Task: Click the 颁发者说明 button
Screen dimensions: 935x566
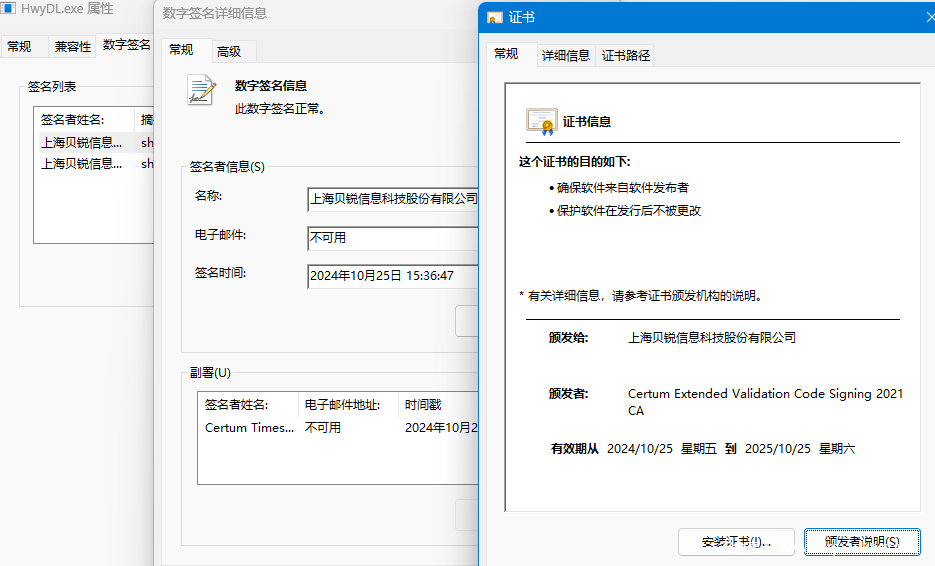Action: pos(862,542)
